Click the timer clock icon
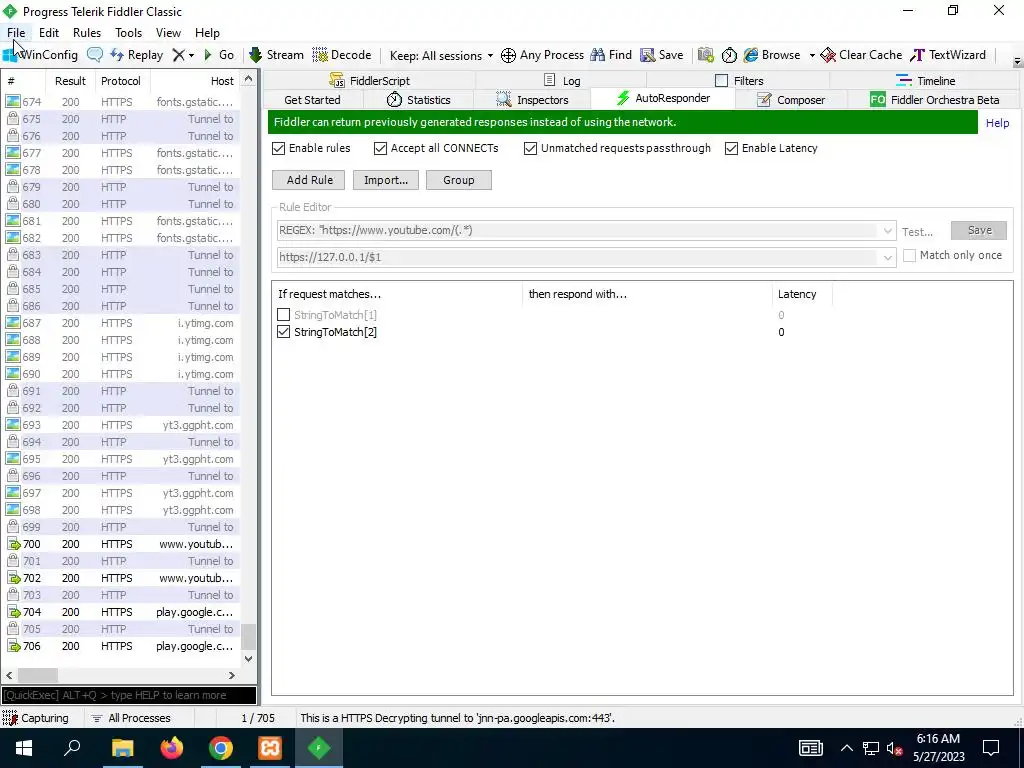1024x768 pixels. coord(729,55)
